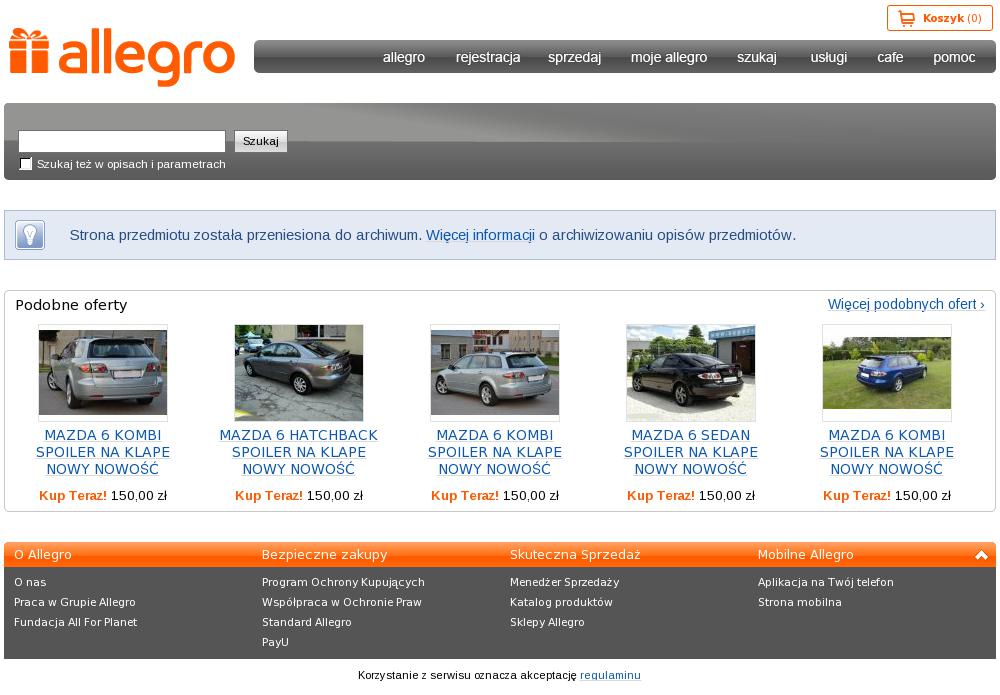Viewport: 1000px width, 695px height.
Task: Click the O Allegro footer heading
Action: [43, 555]
